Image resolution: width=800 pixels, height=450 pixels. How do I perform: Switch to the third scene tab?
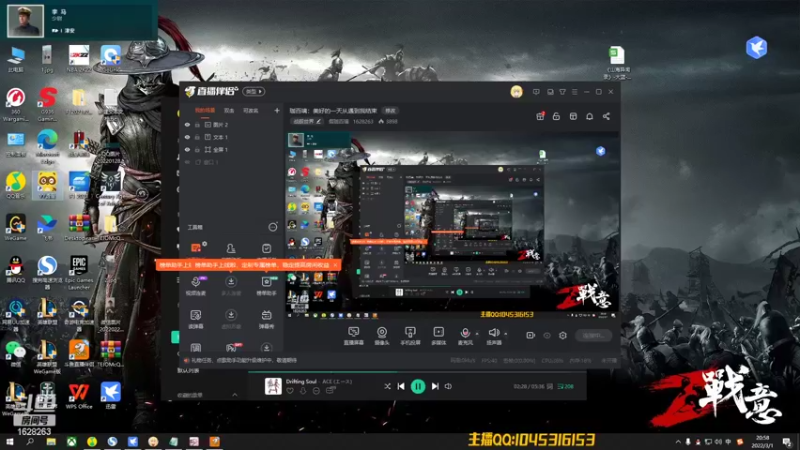pos(251,110)
